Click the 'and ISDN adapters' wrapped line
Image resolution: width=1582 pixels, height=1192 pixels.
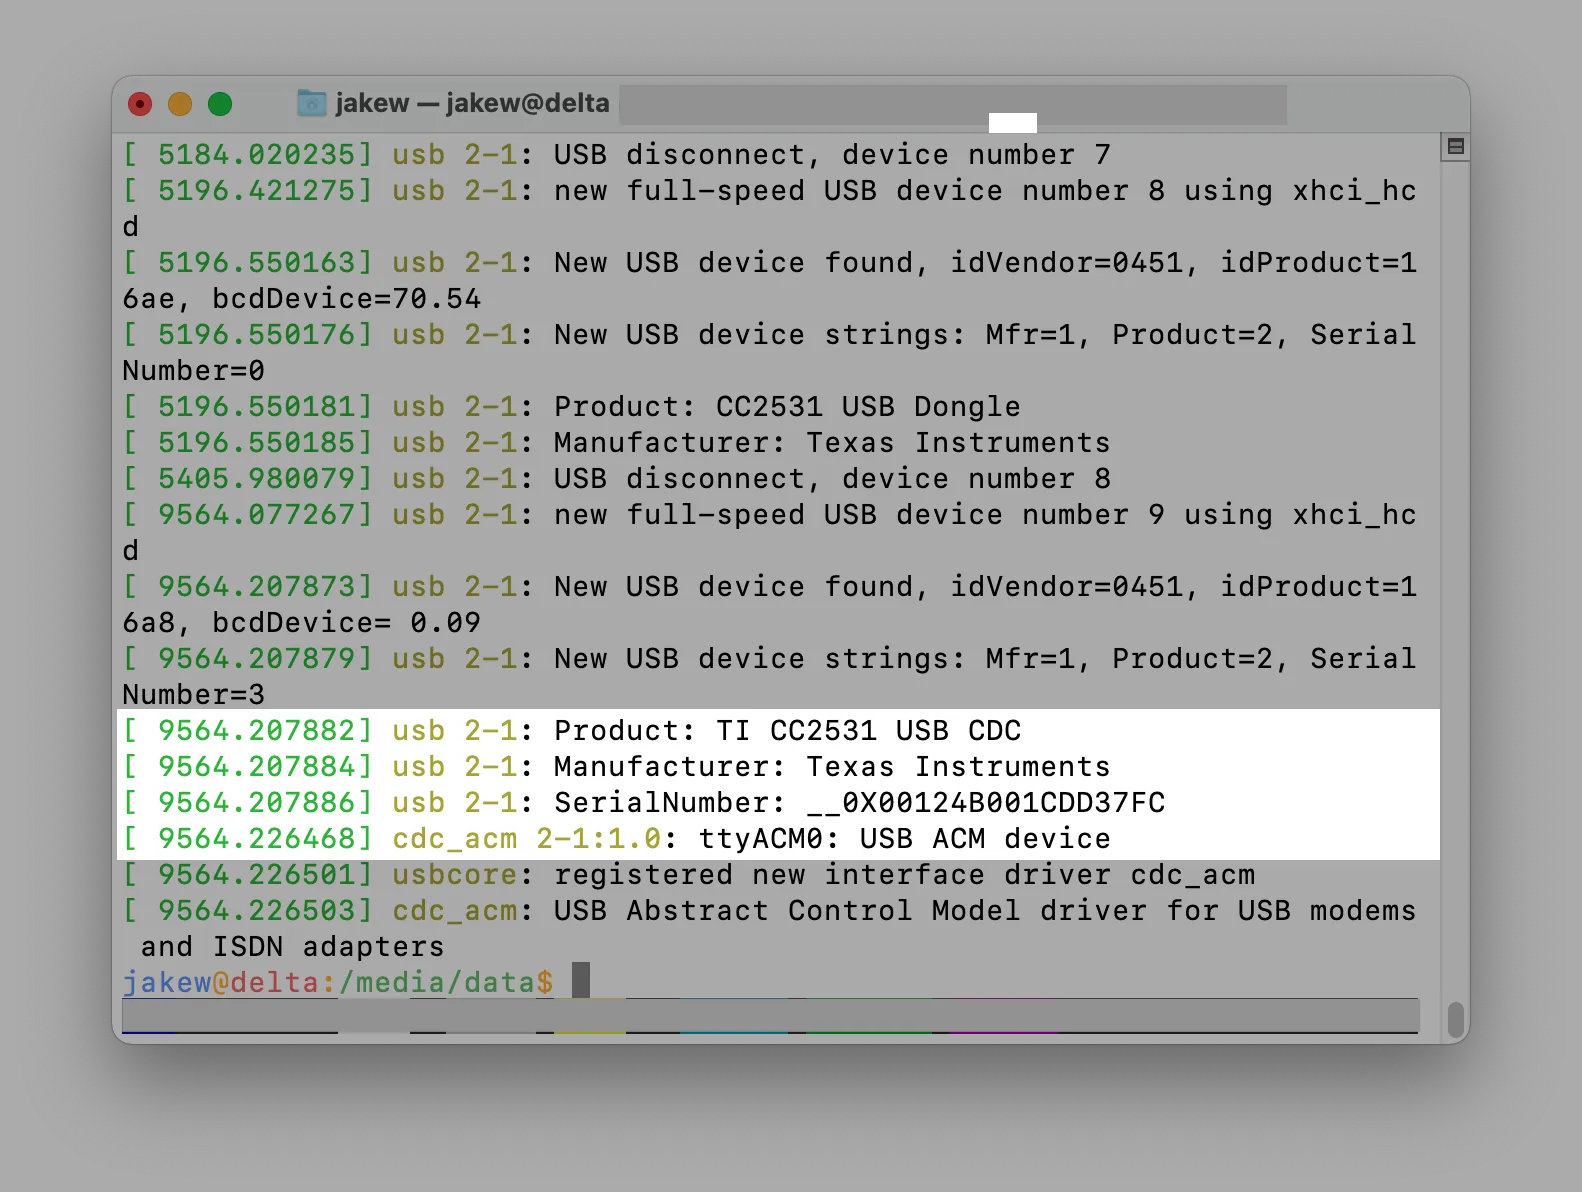[292, 947]
